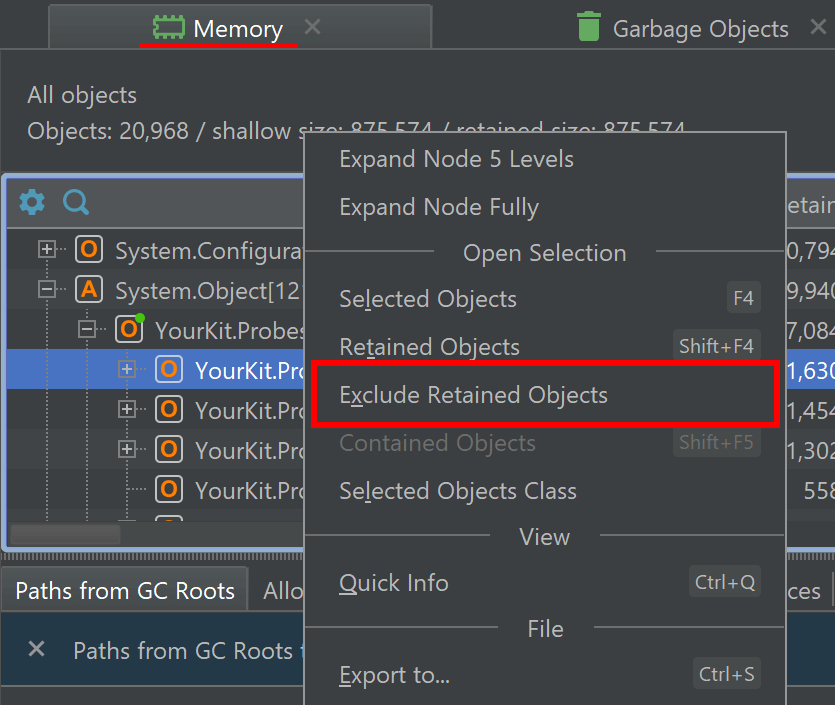Close the Memory tab
The image size is (835, 705).
click(x=313, y=27)
